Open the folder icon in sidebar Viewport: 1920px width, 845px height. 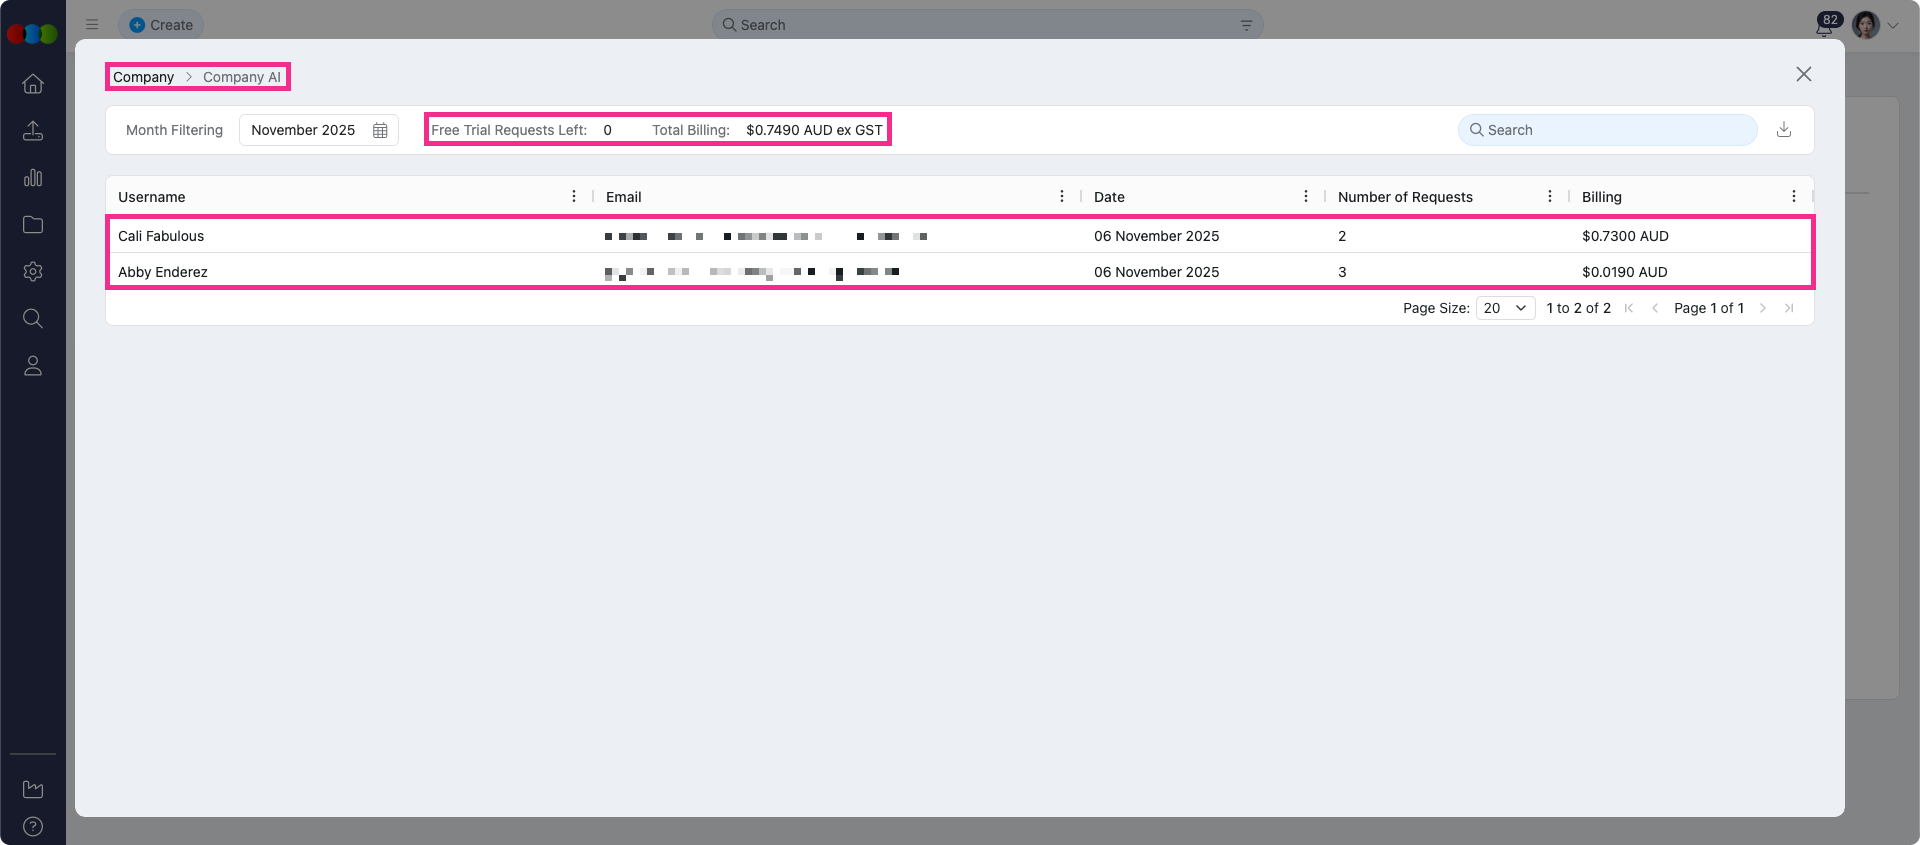[x=33, y=225]
